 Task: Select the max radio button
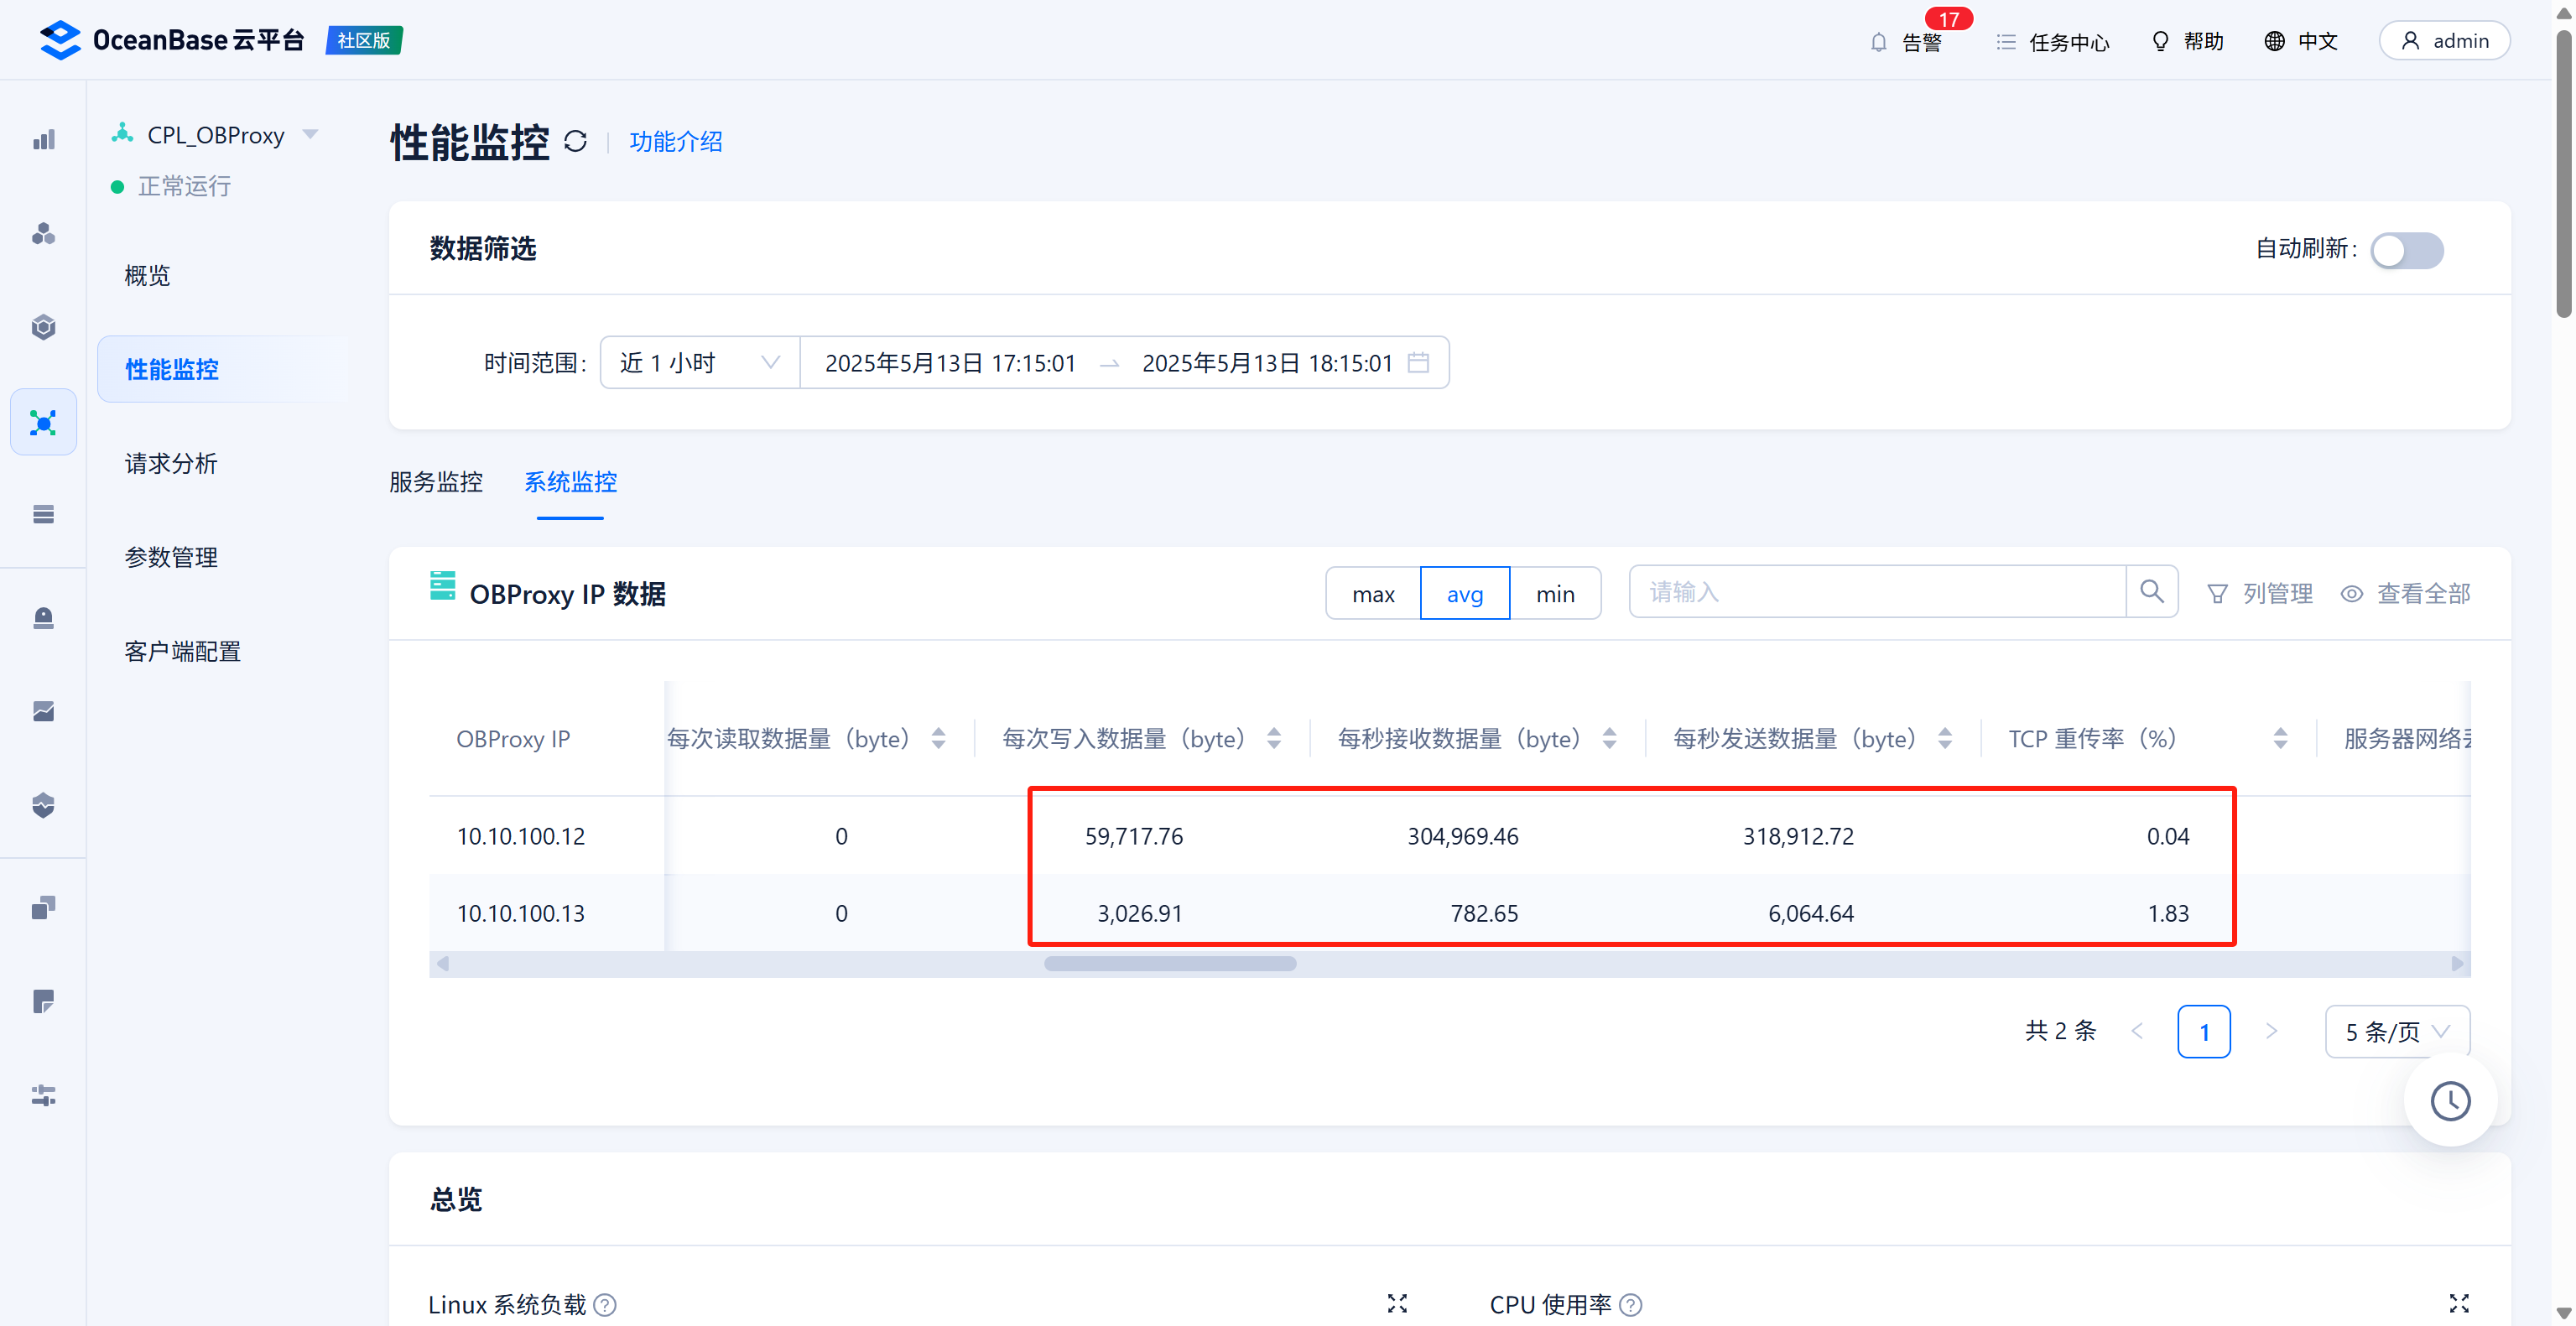pos(1373,594)
